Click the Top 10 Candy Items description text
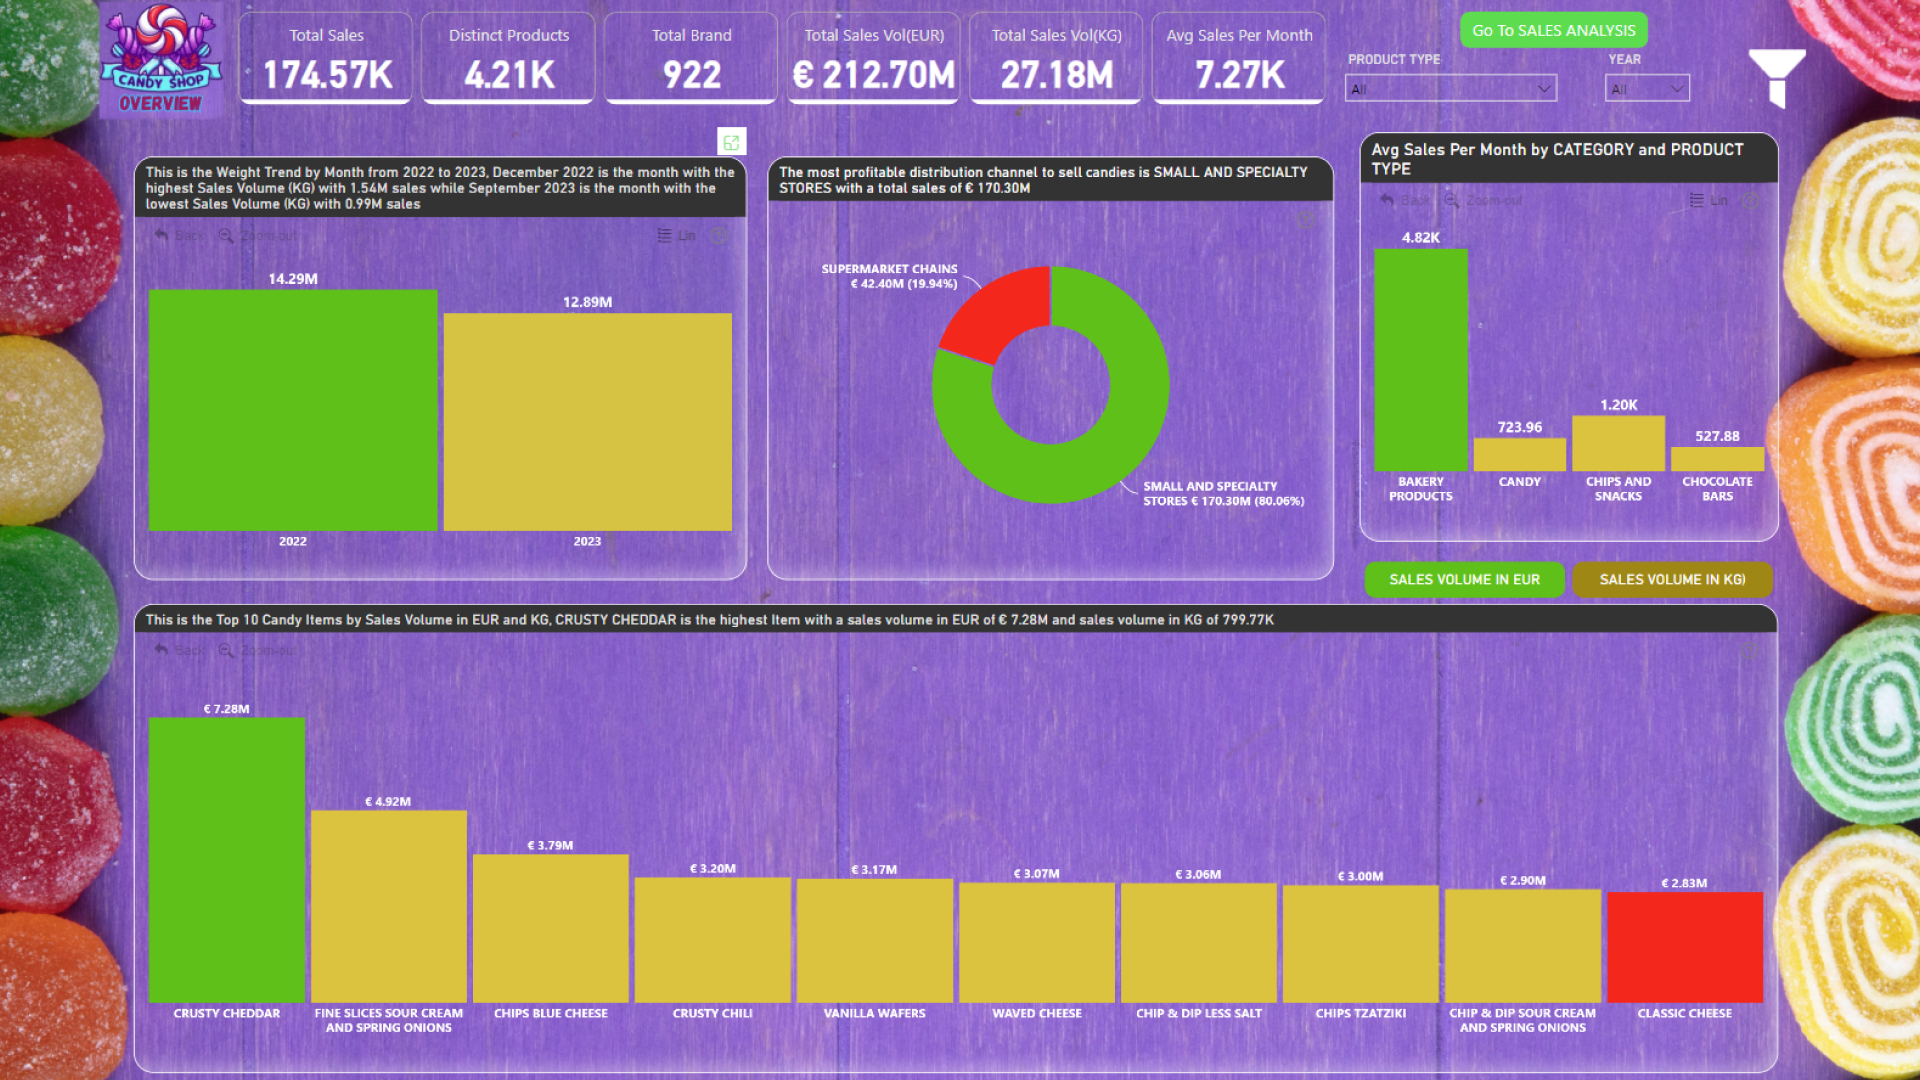 710,620
